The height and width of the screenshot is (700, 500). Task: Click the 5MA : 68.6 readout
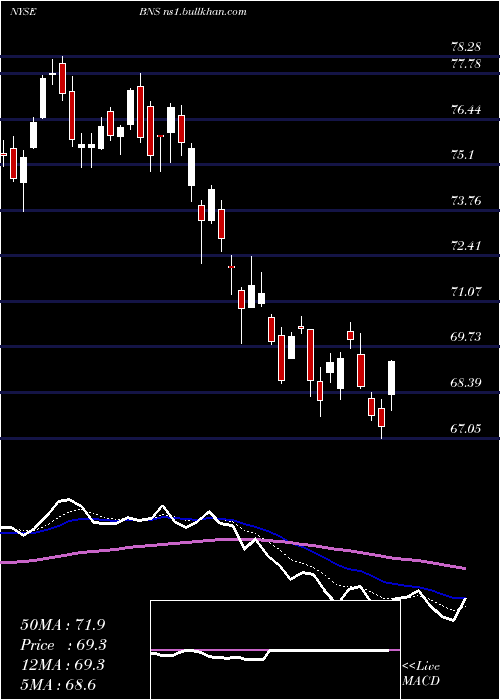point(58,685)
